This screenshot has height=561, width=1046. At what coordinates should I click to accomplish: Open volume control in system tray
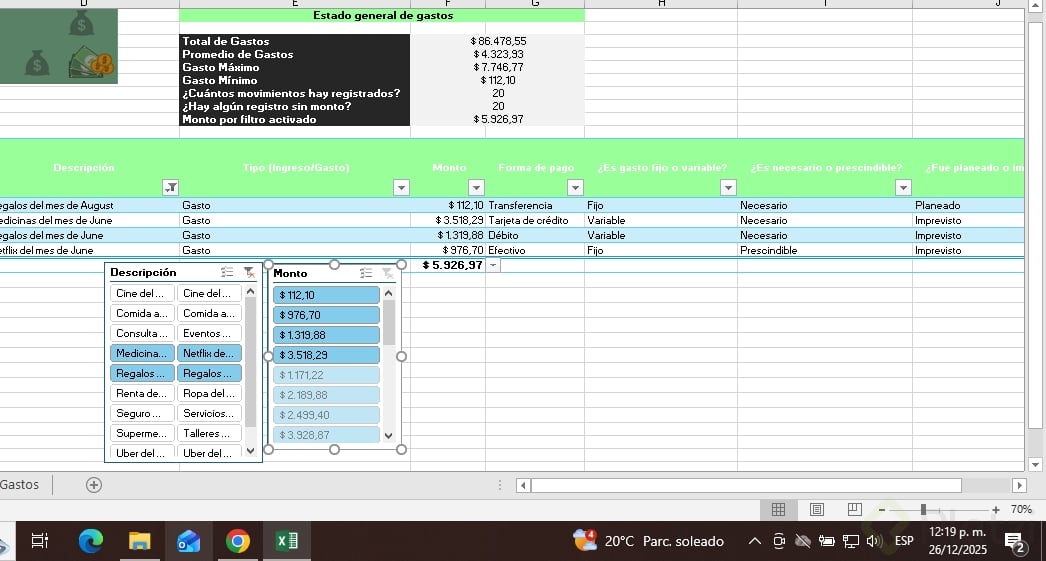coord(874,541)
